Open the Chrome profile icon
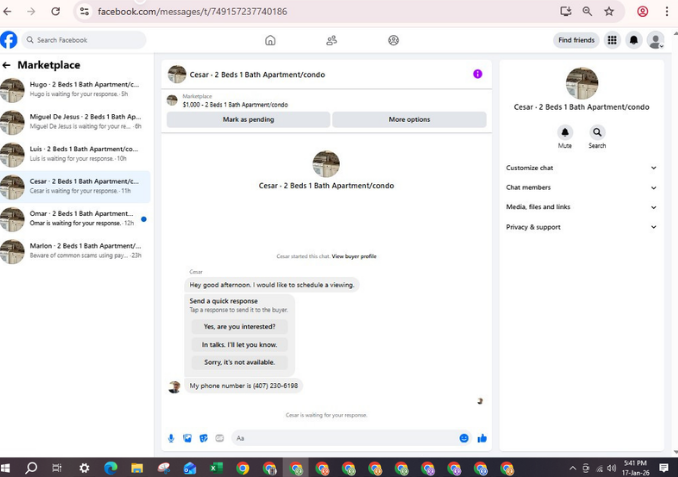678x477 pixels. click(643, 11)
